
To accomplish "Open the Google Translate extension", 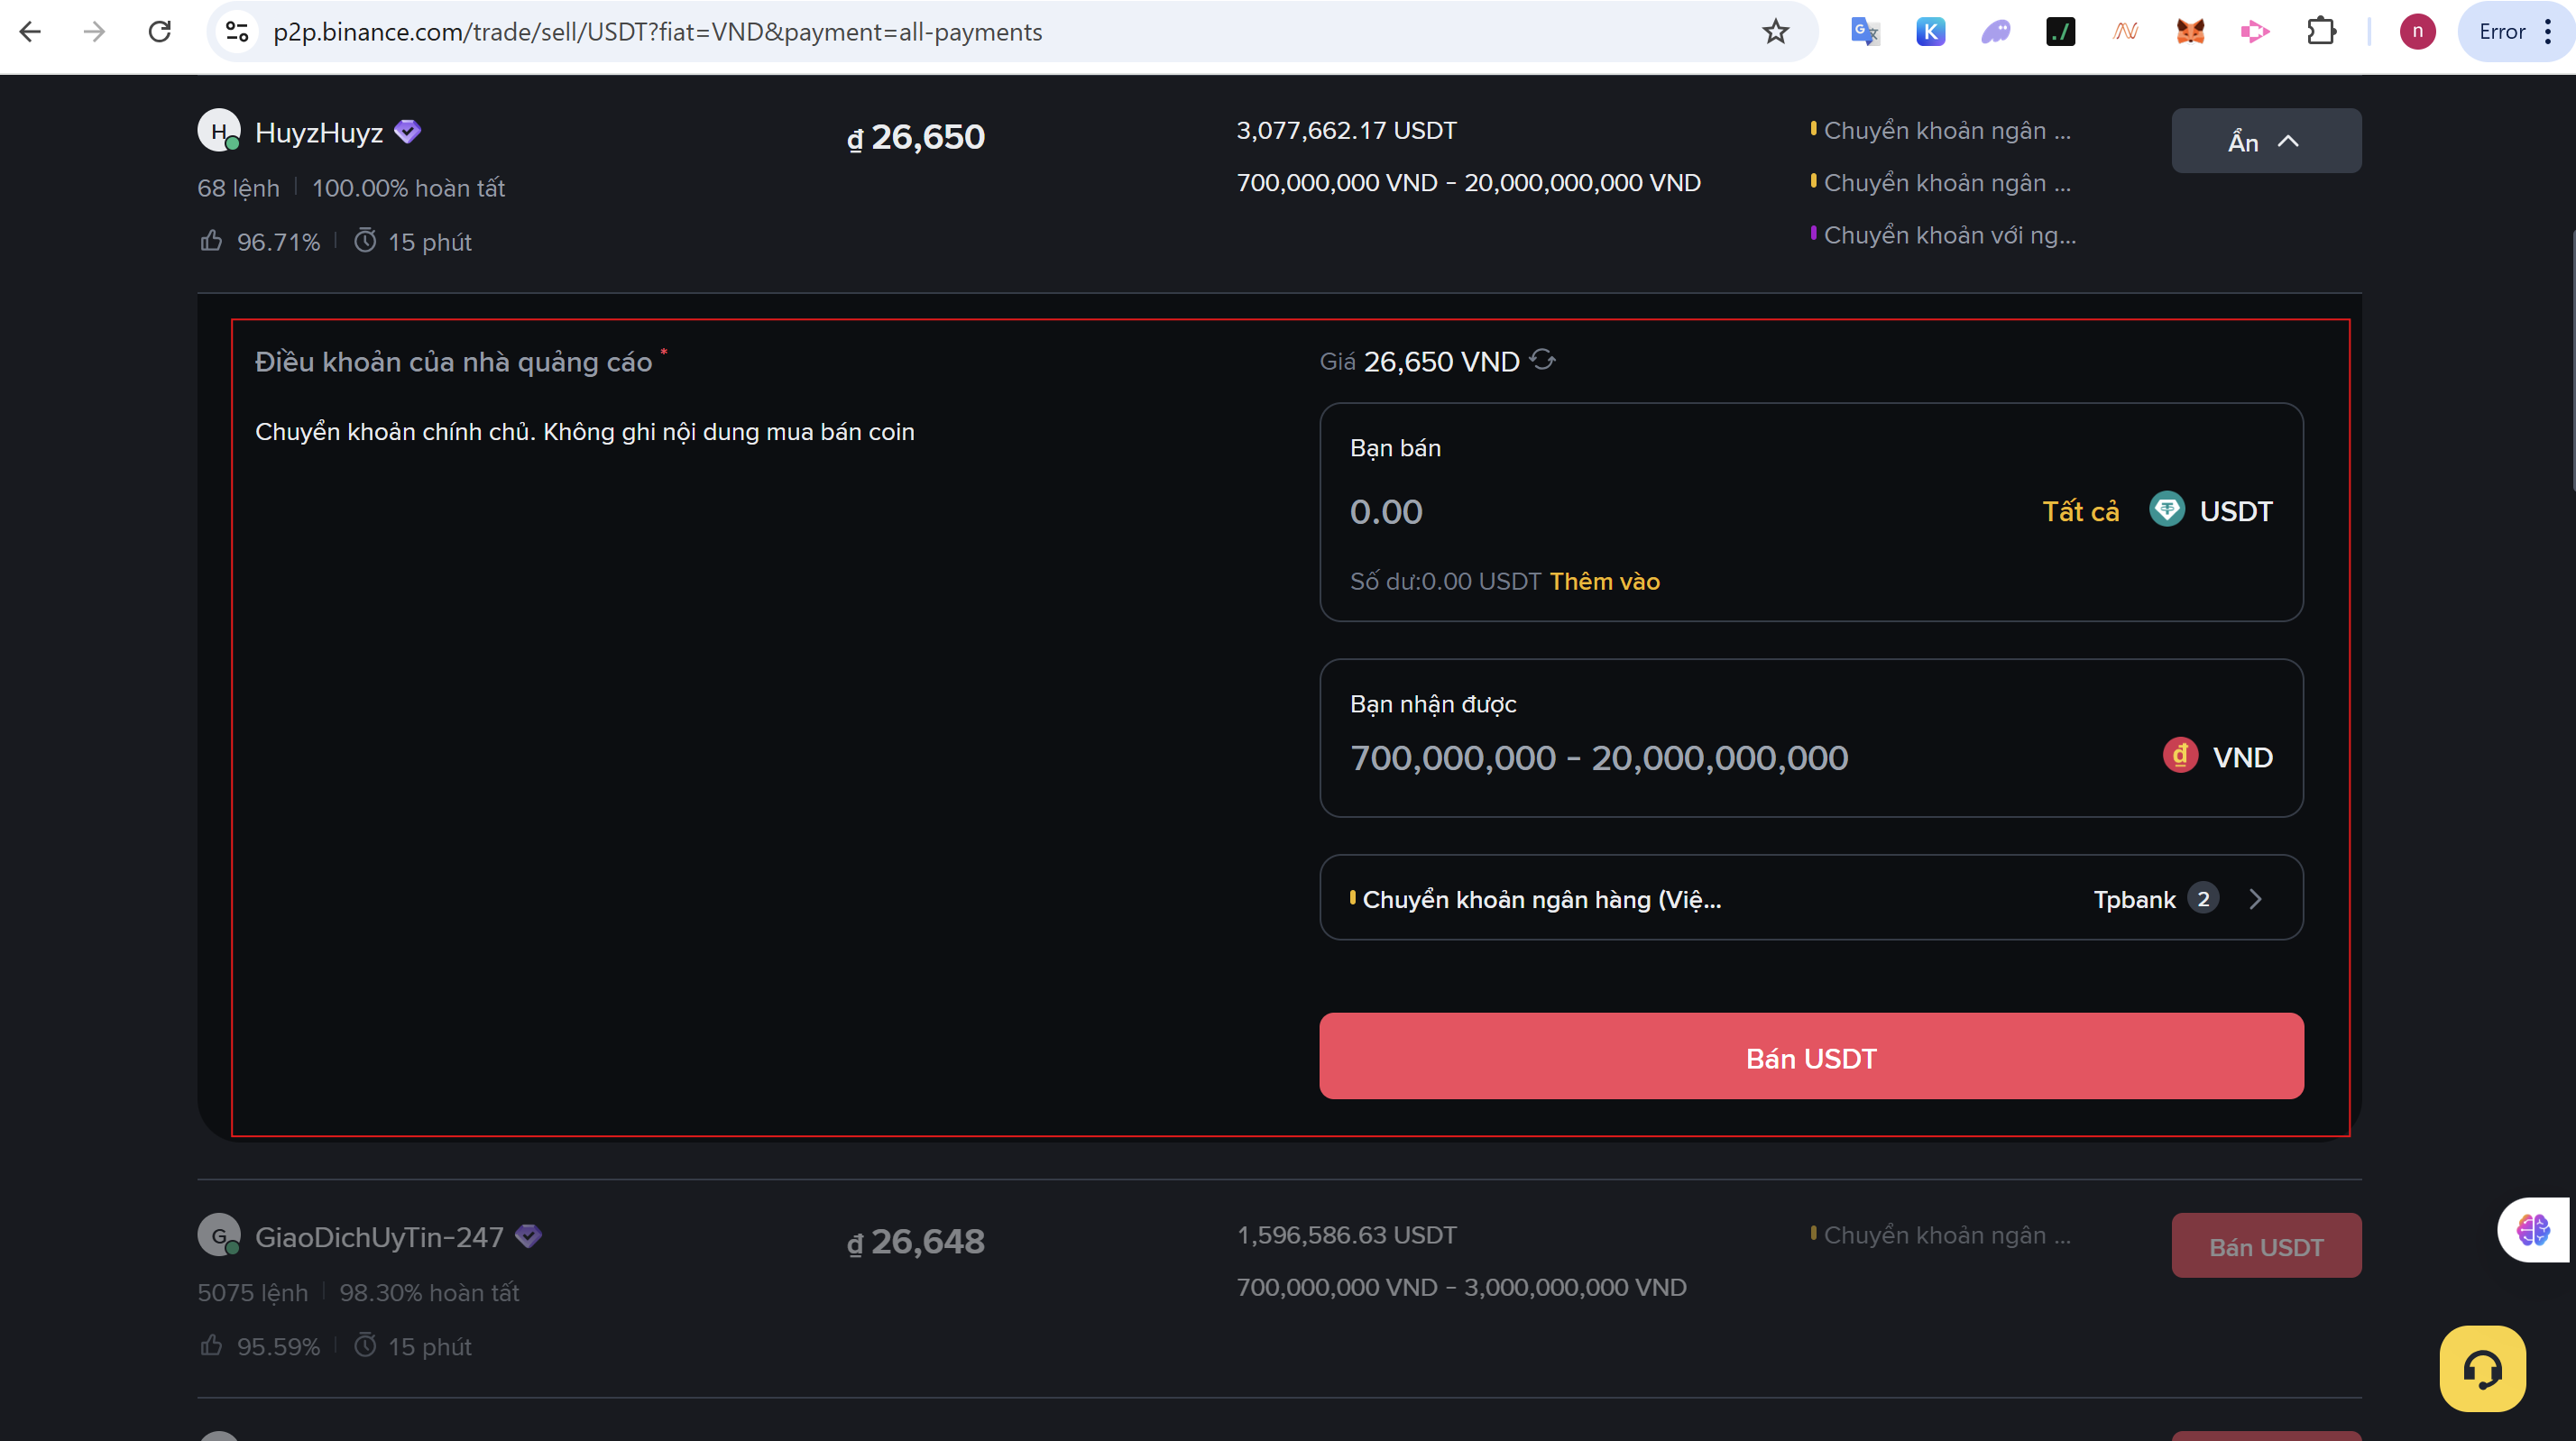I will [x=1865, y=32].
